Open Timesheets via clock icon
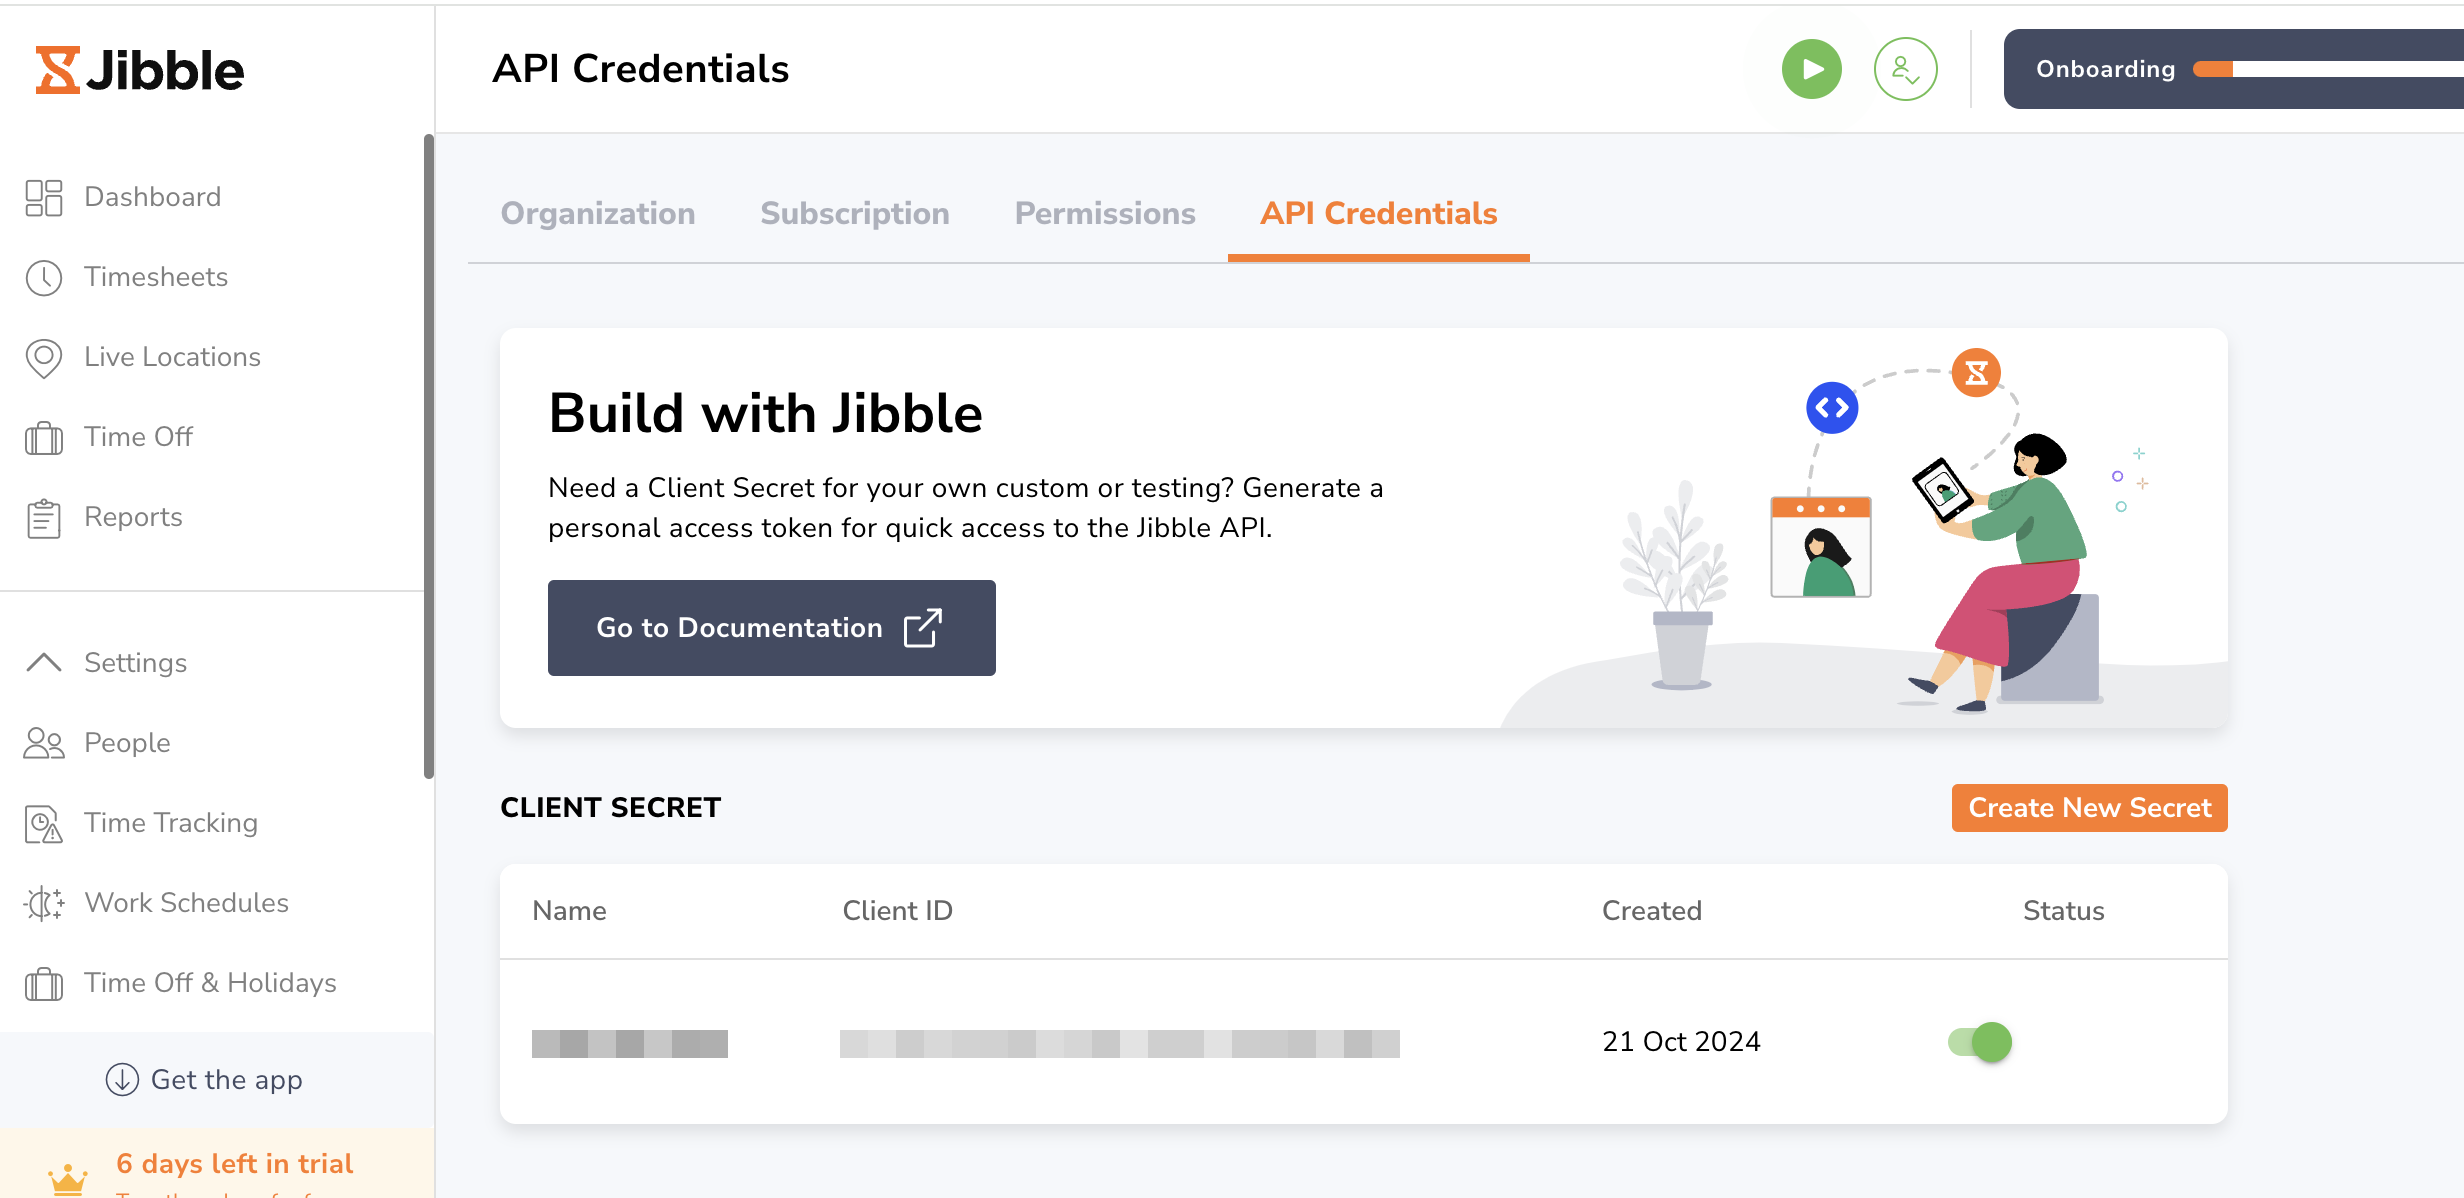Viewport: 2464px width, 1198px height. click(x=44, y=277)
